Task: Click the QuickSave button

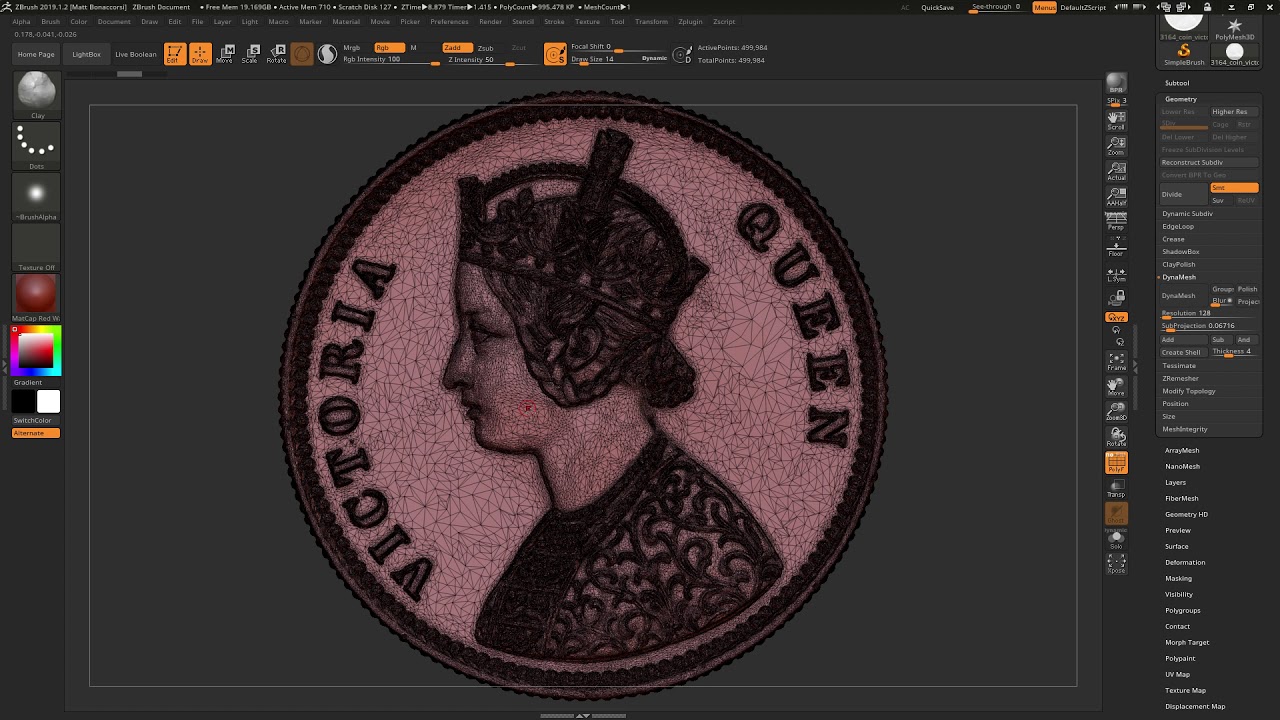Action: 937,7
